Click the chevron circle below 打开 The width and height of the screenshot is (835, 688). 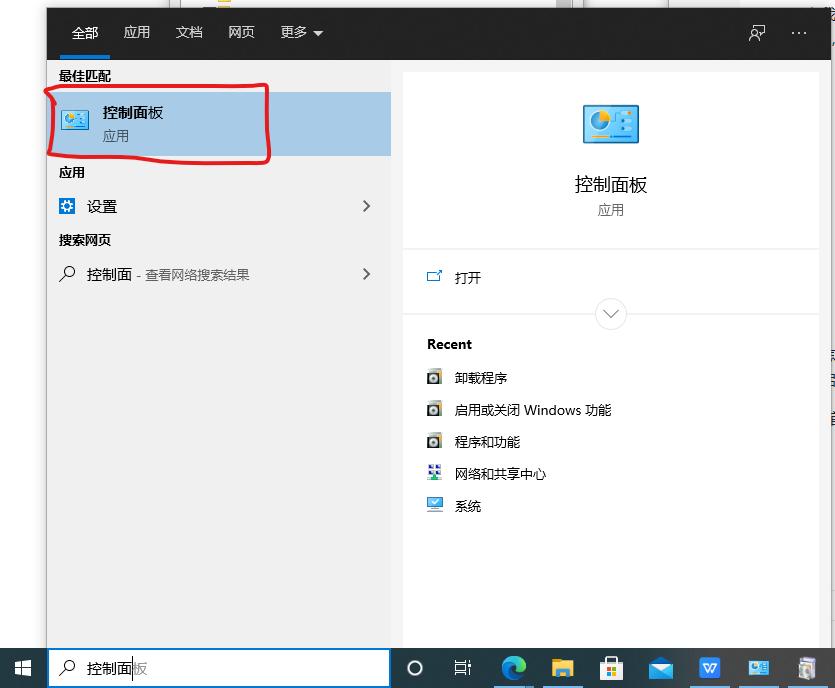(610, 313)
